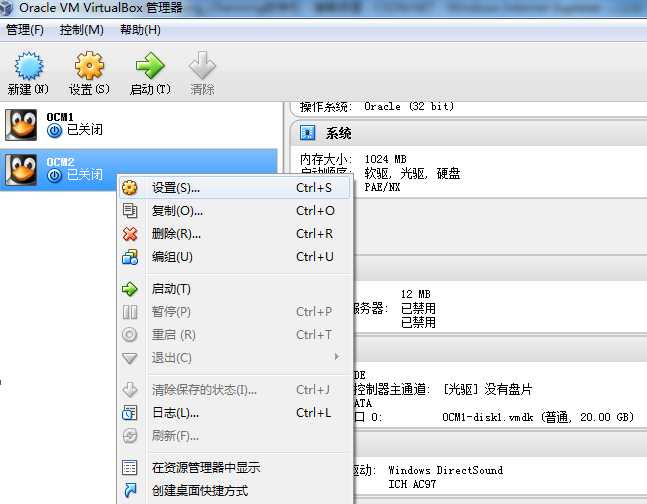Click 新建 (N) toolbar label
647x504 pixels.
click(x=28, y=89)
